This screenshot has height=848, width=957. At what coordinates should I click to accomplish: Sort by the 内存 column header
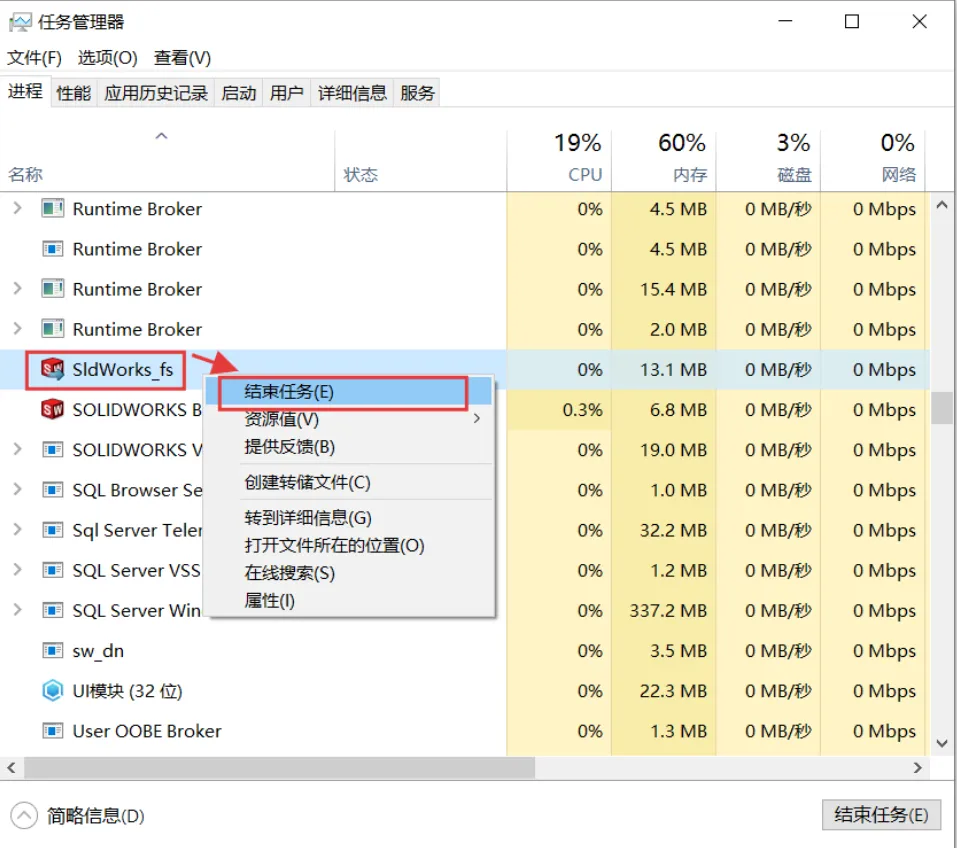click(x=663, y=161)
